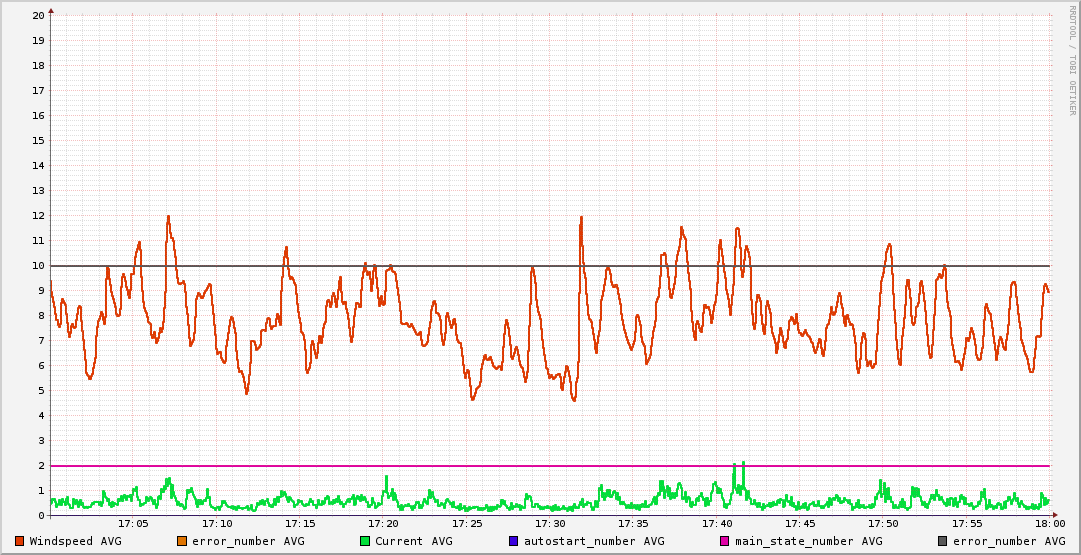Image resolution: width=1081 pixels, height=555 pixels.
Task: Click the orange error_number legend swatch
Action: point(181,541)
